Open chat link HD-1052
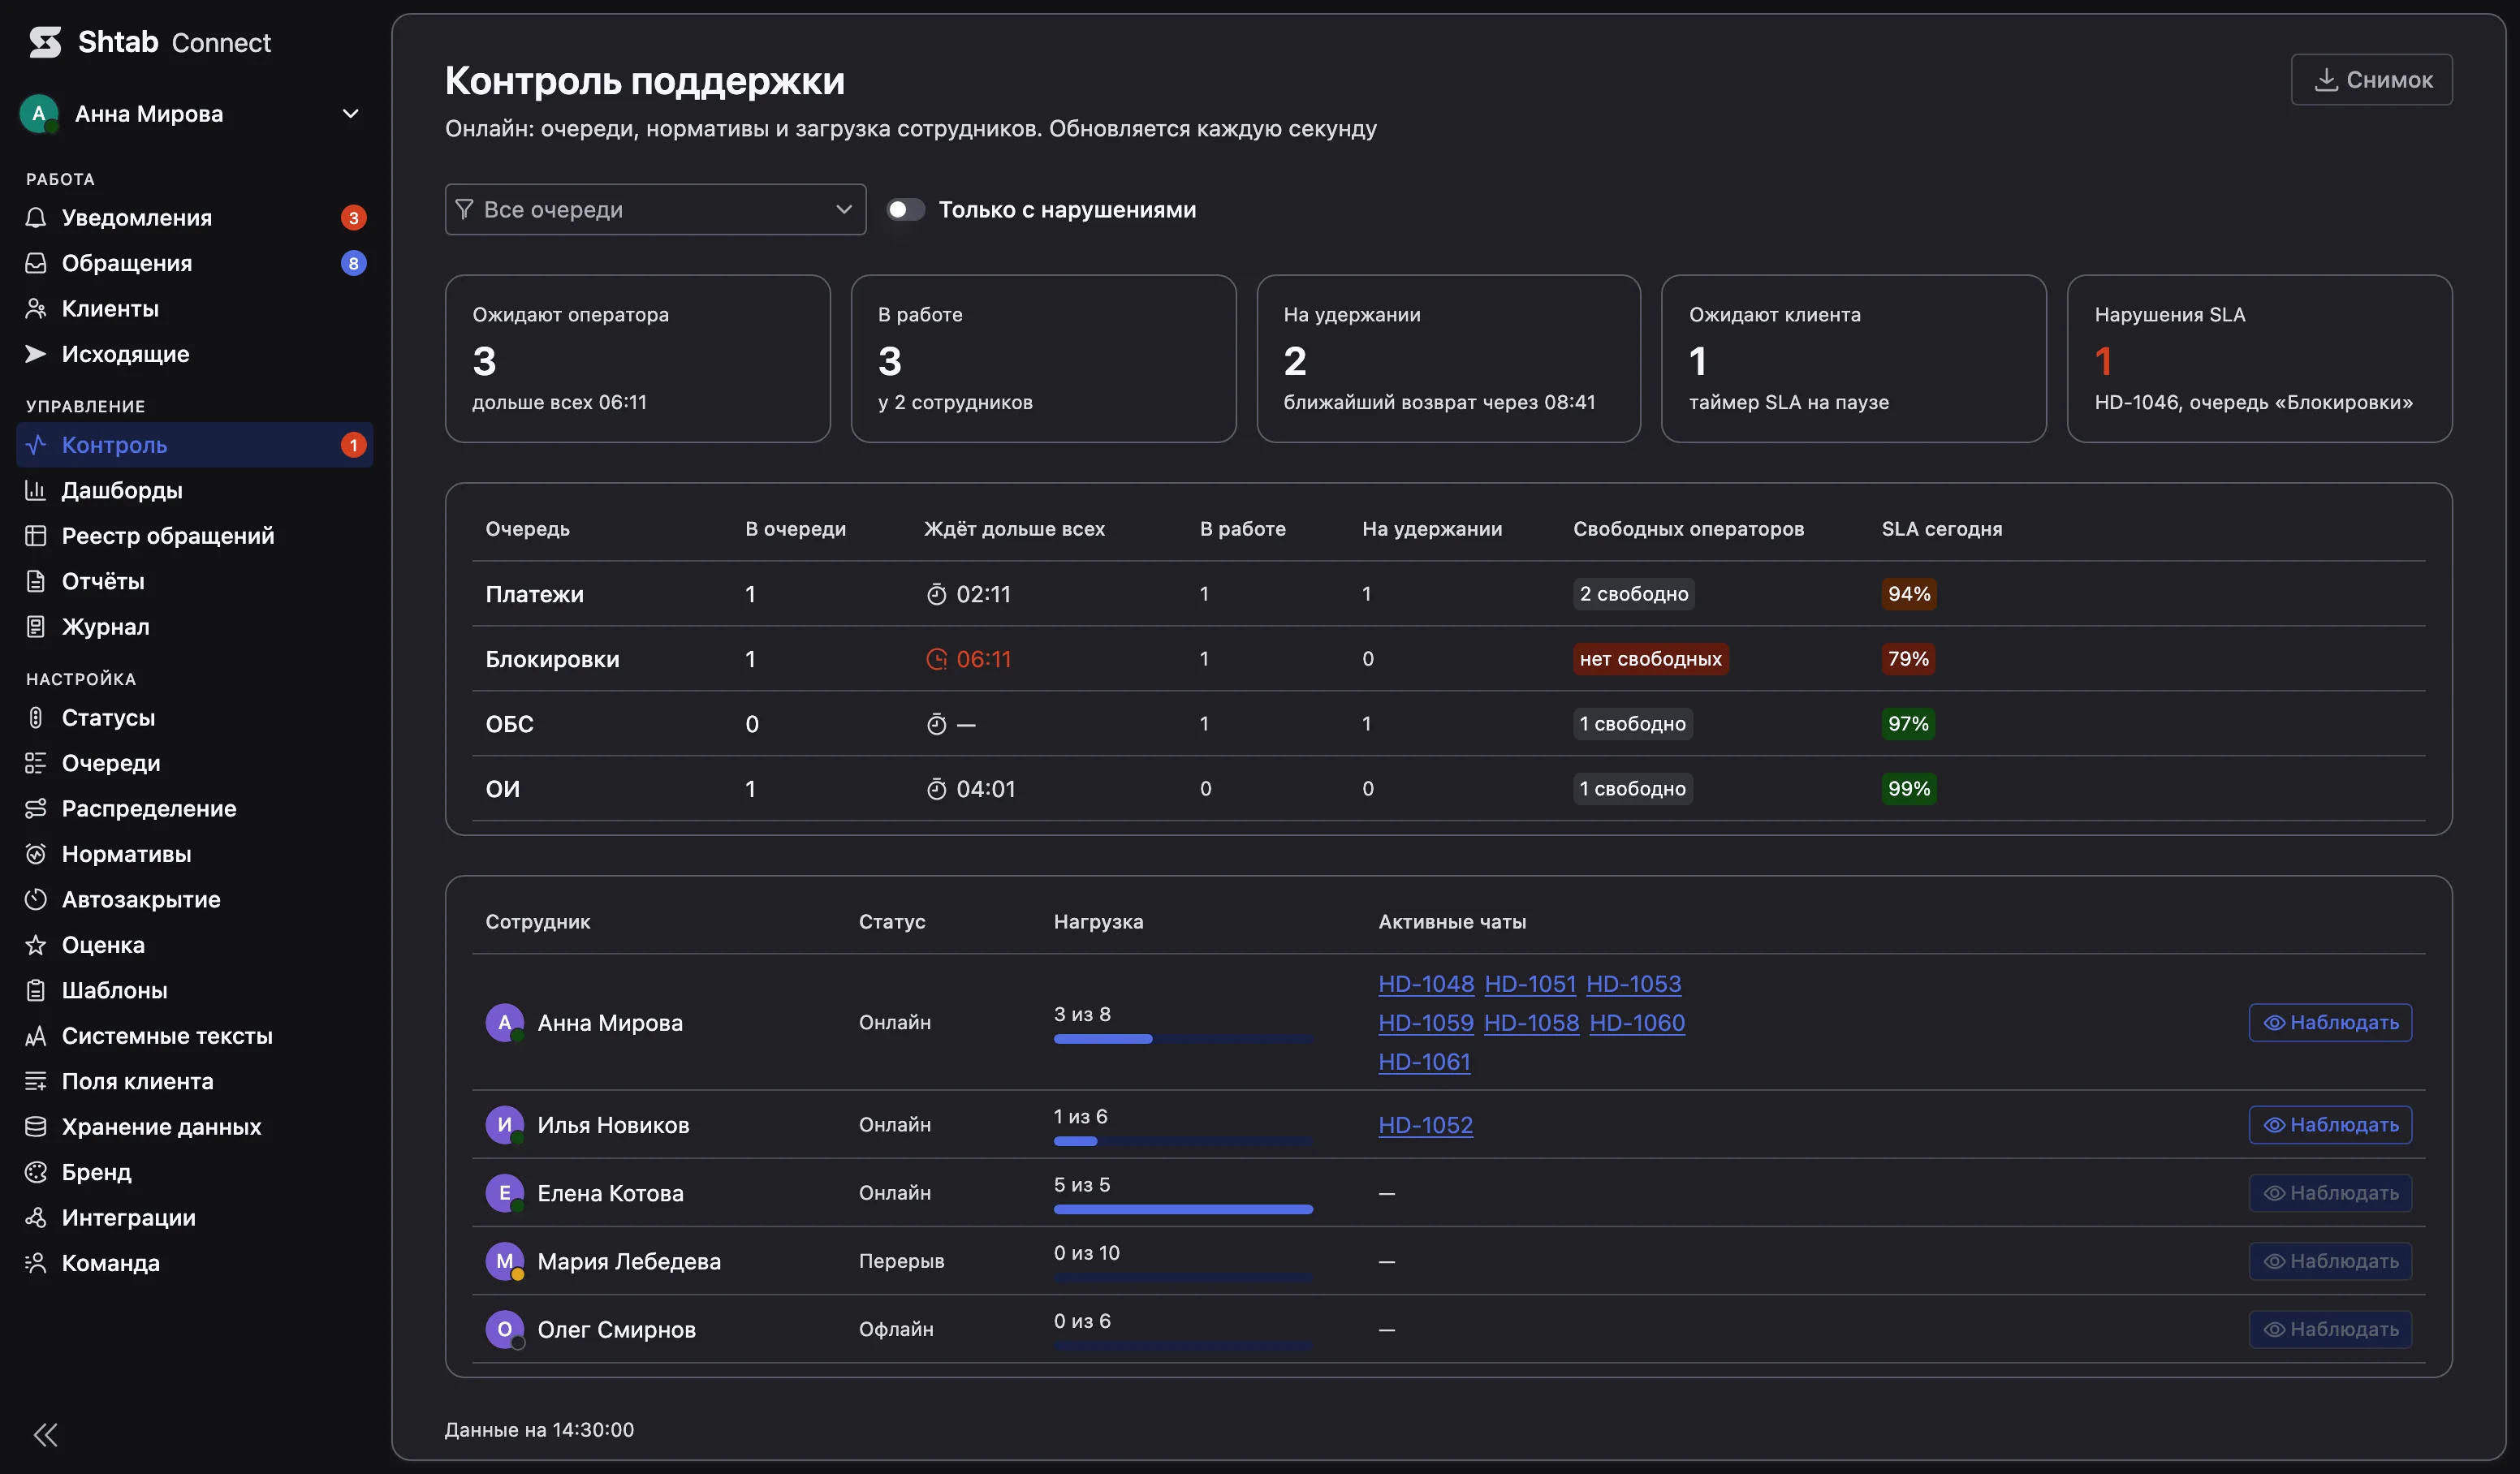2520x1474 pixels. [x=1425, y=1125]
